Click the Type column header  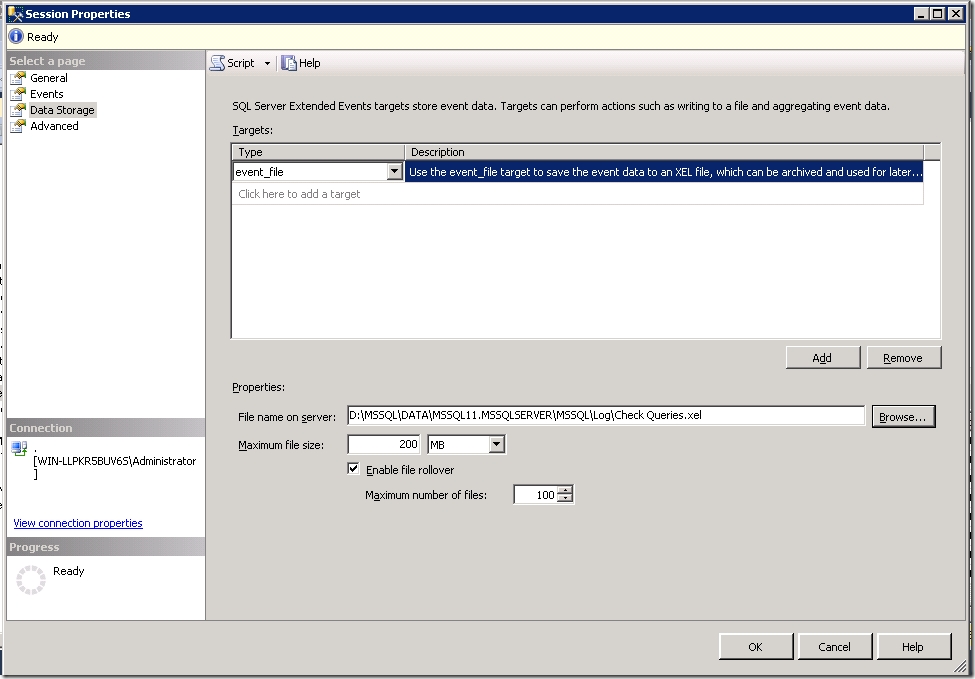pyautogui.click(x=318, y=152)
